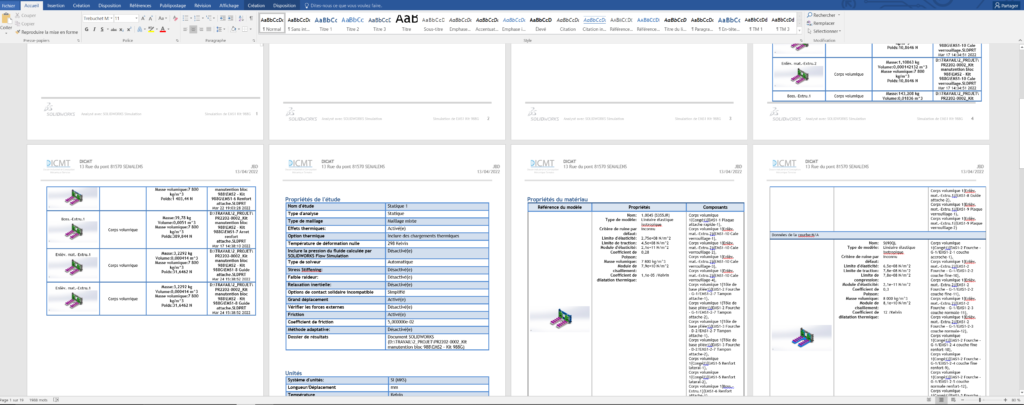This screenshot has height=405, width=1024.
Task: Decrease paragraph indent
Action: coord(223,18)
